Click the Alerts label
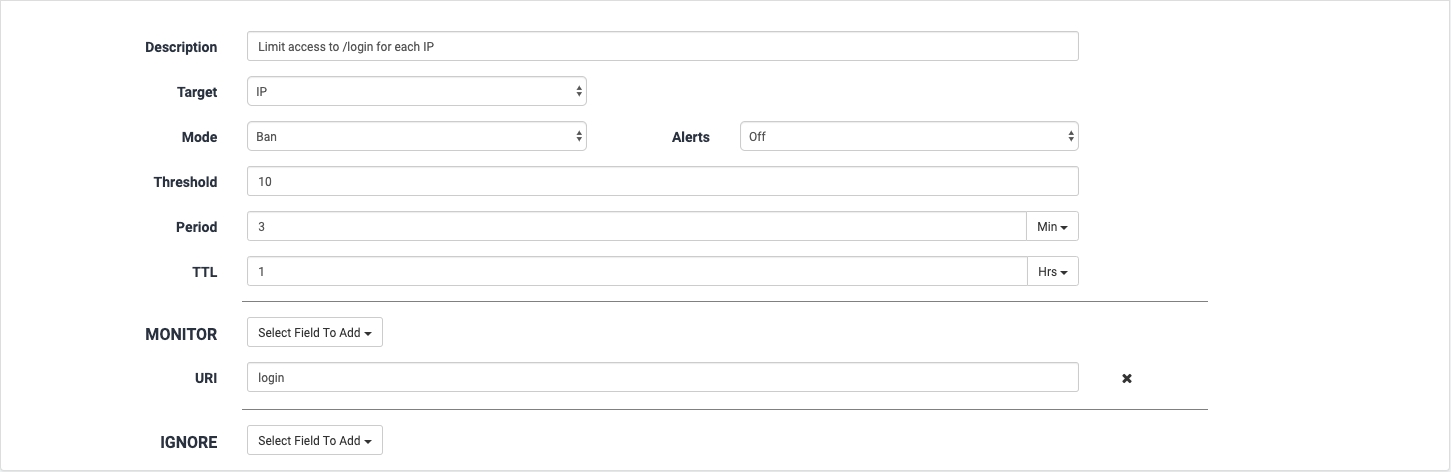This screenshot has width=1451, height=472. [690, 137]
